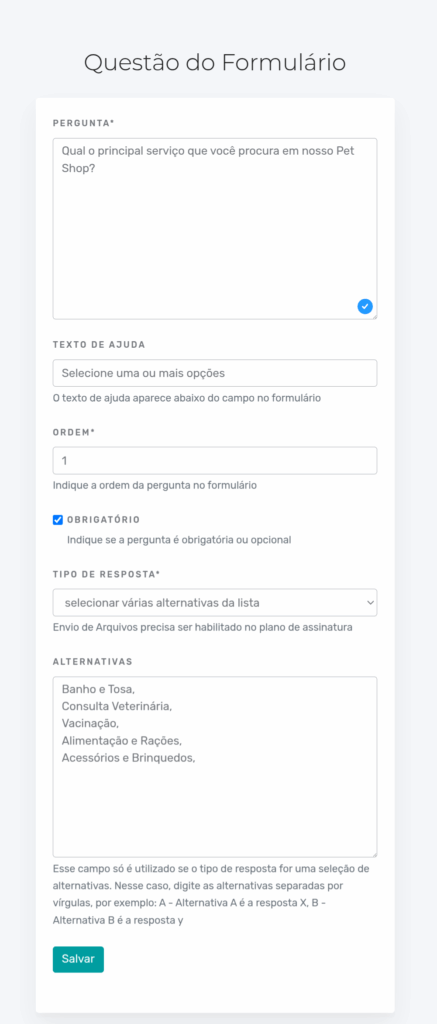Click the chevron arrow of response type select
The image size is (437, 1024).
(x=370, y=603)
